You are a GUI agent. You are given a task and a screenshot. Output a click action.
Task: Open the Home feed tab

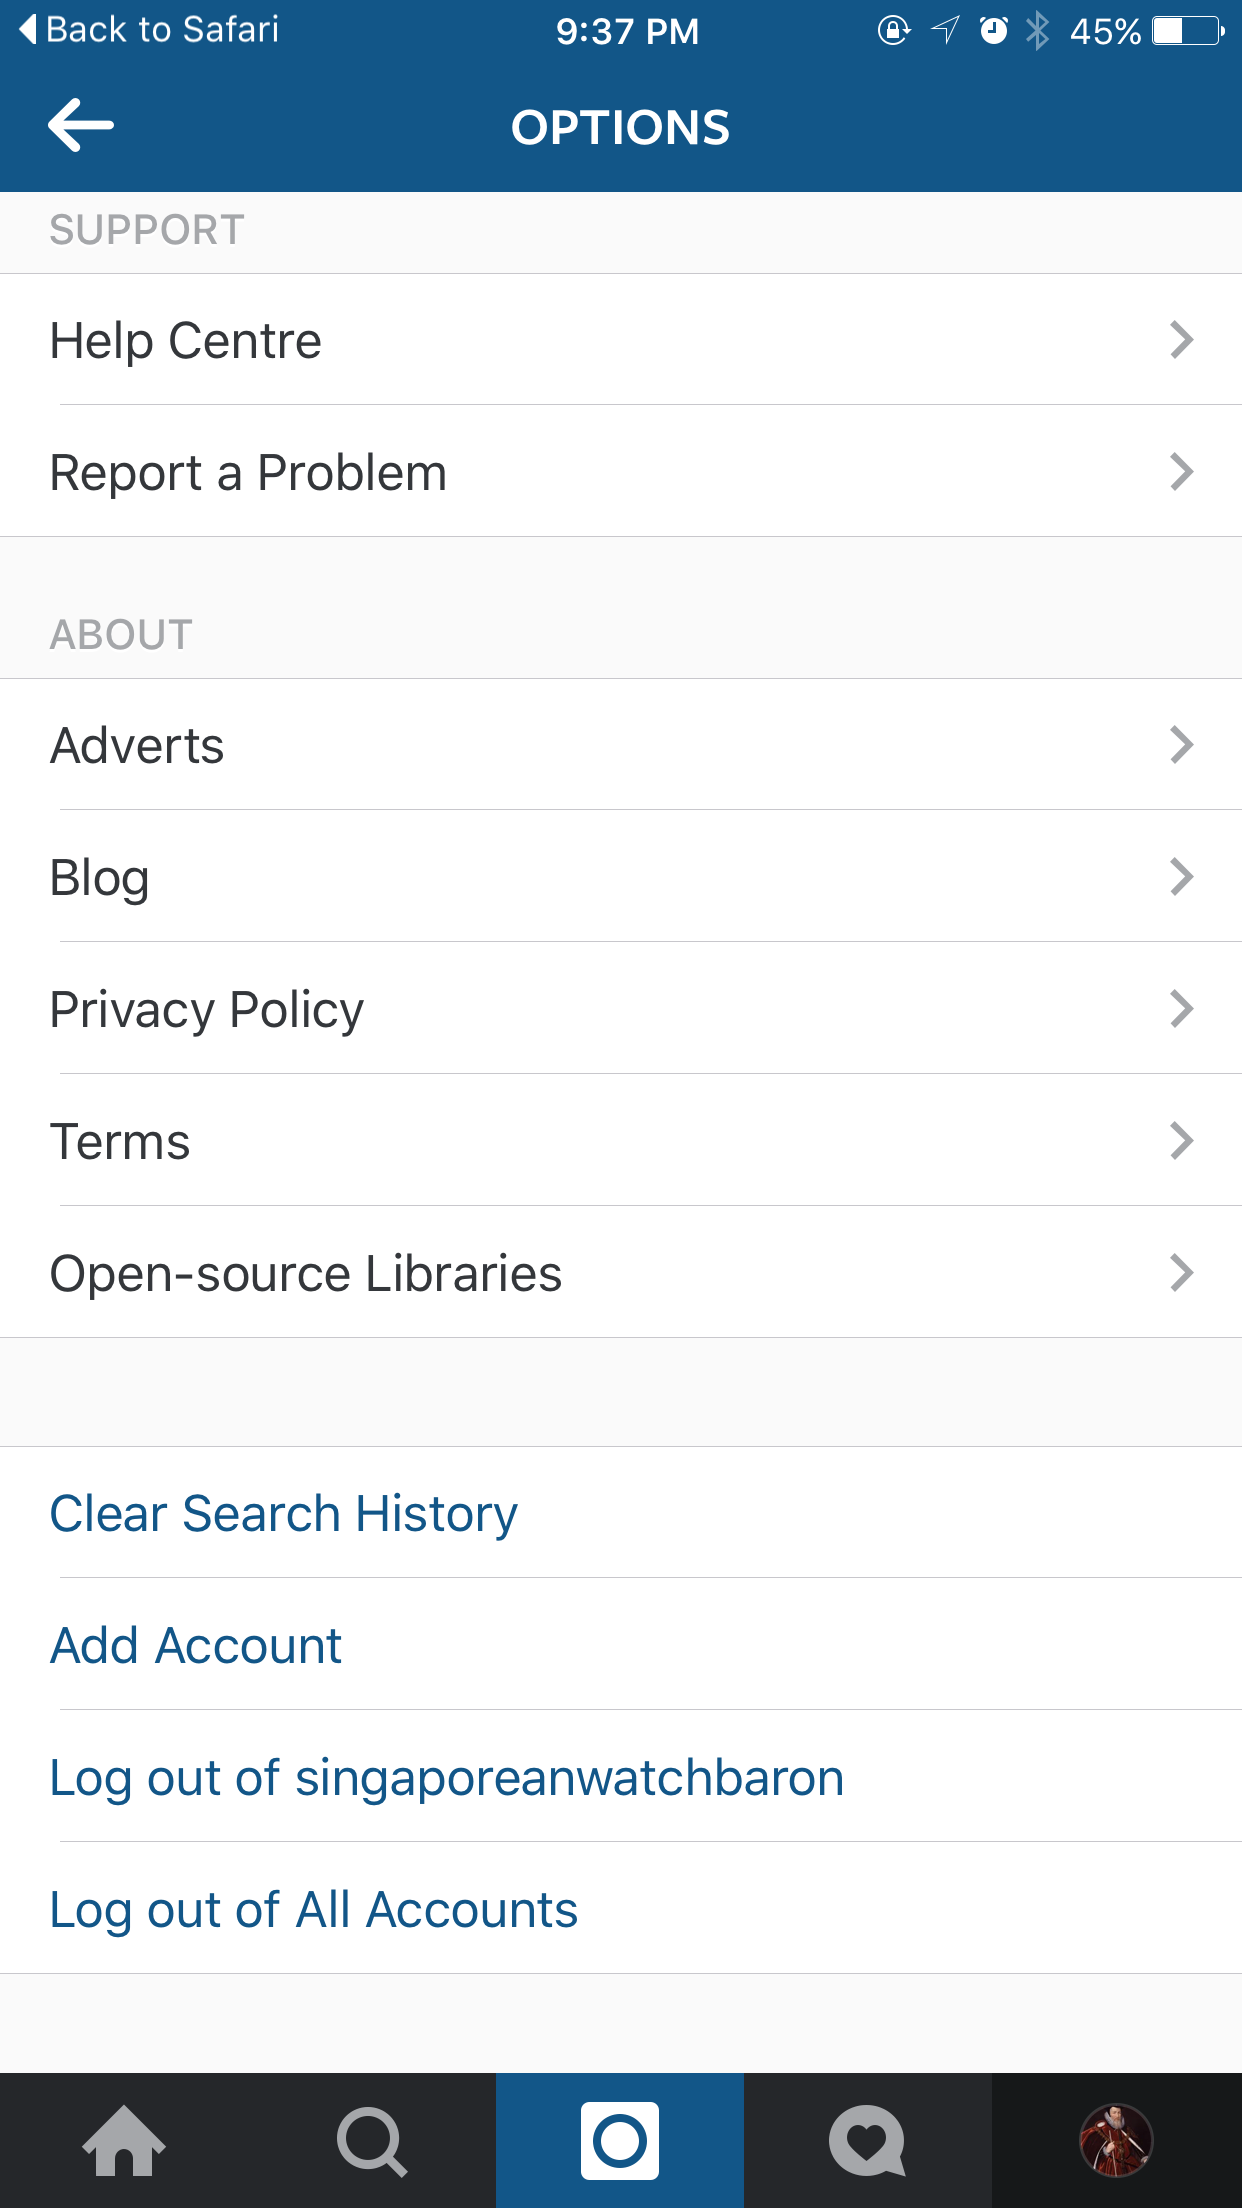(x=124, y=2141)
